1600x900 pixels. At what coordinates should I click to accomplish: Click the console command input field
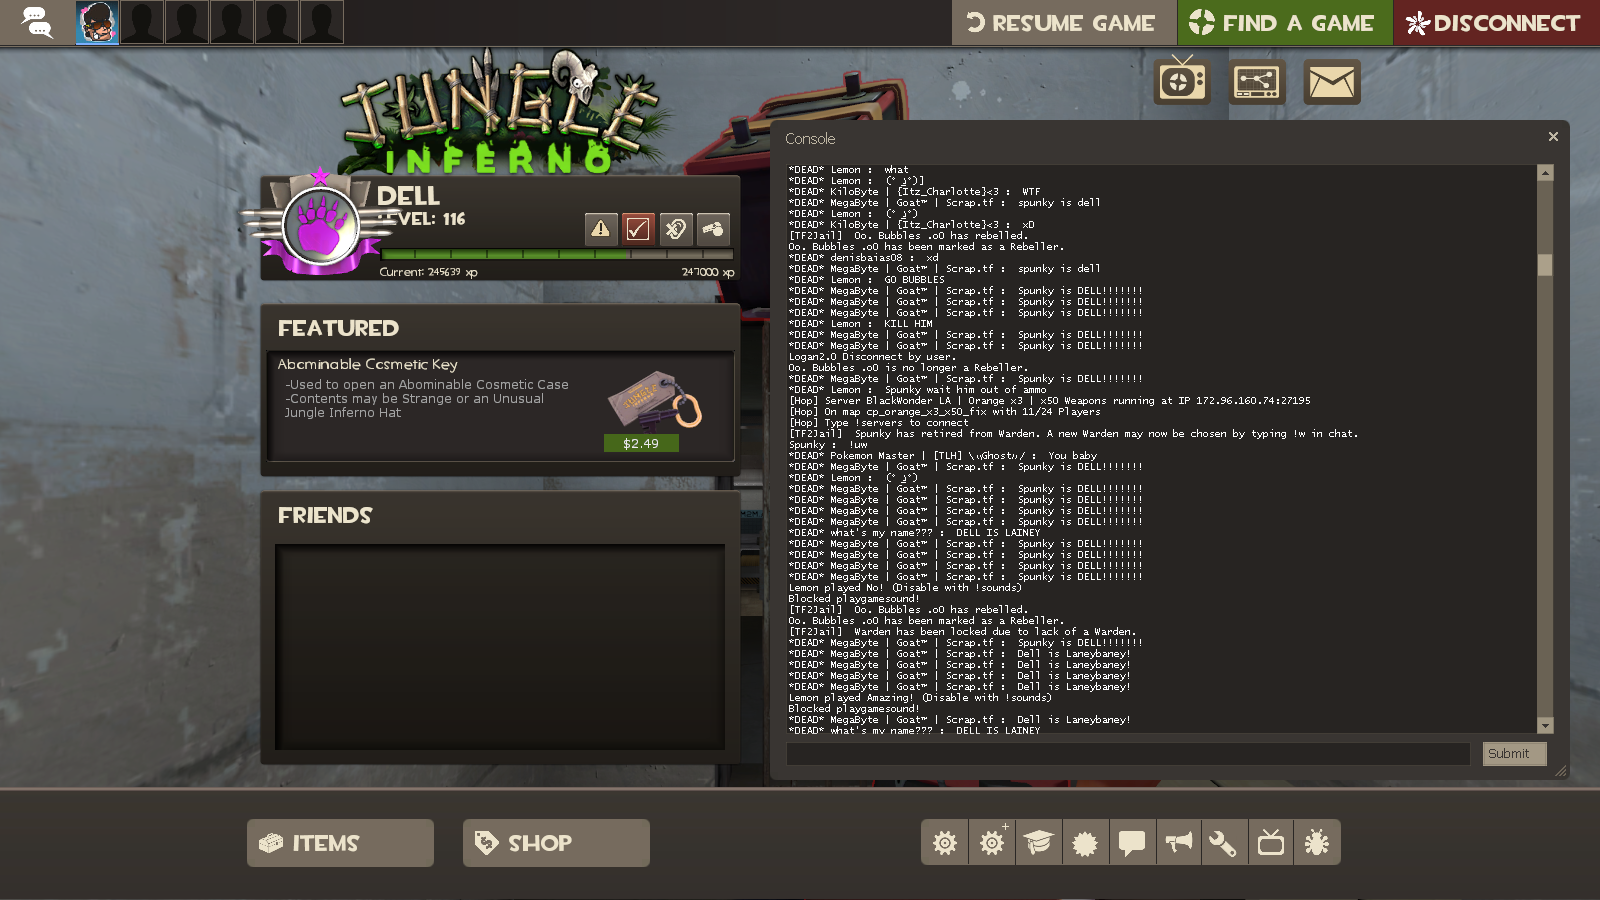tap(1128, 754)
